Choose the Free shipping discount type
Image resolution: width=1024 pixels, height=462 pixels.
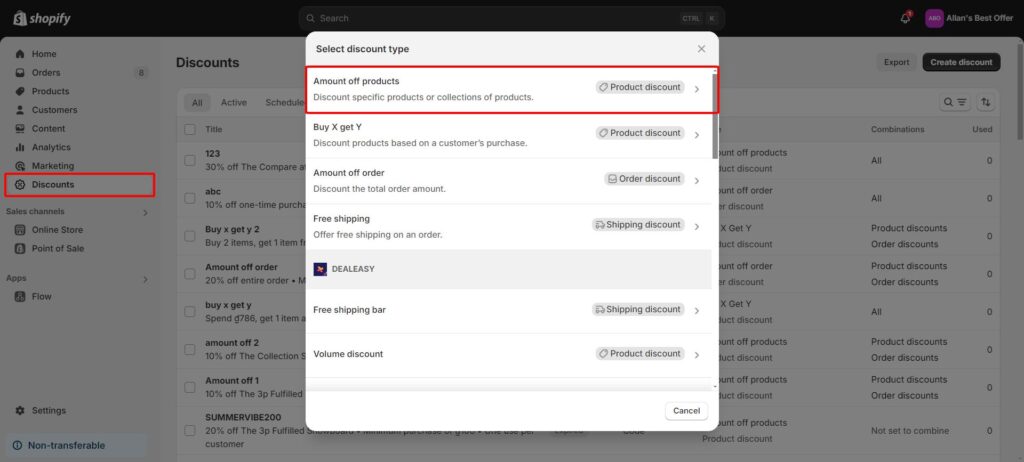[x=509, y=227]
